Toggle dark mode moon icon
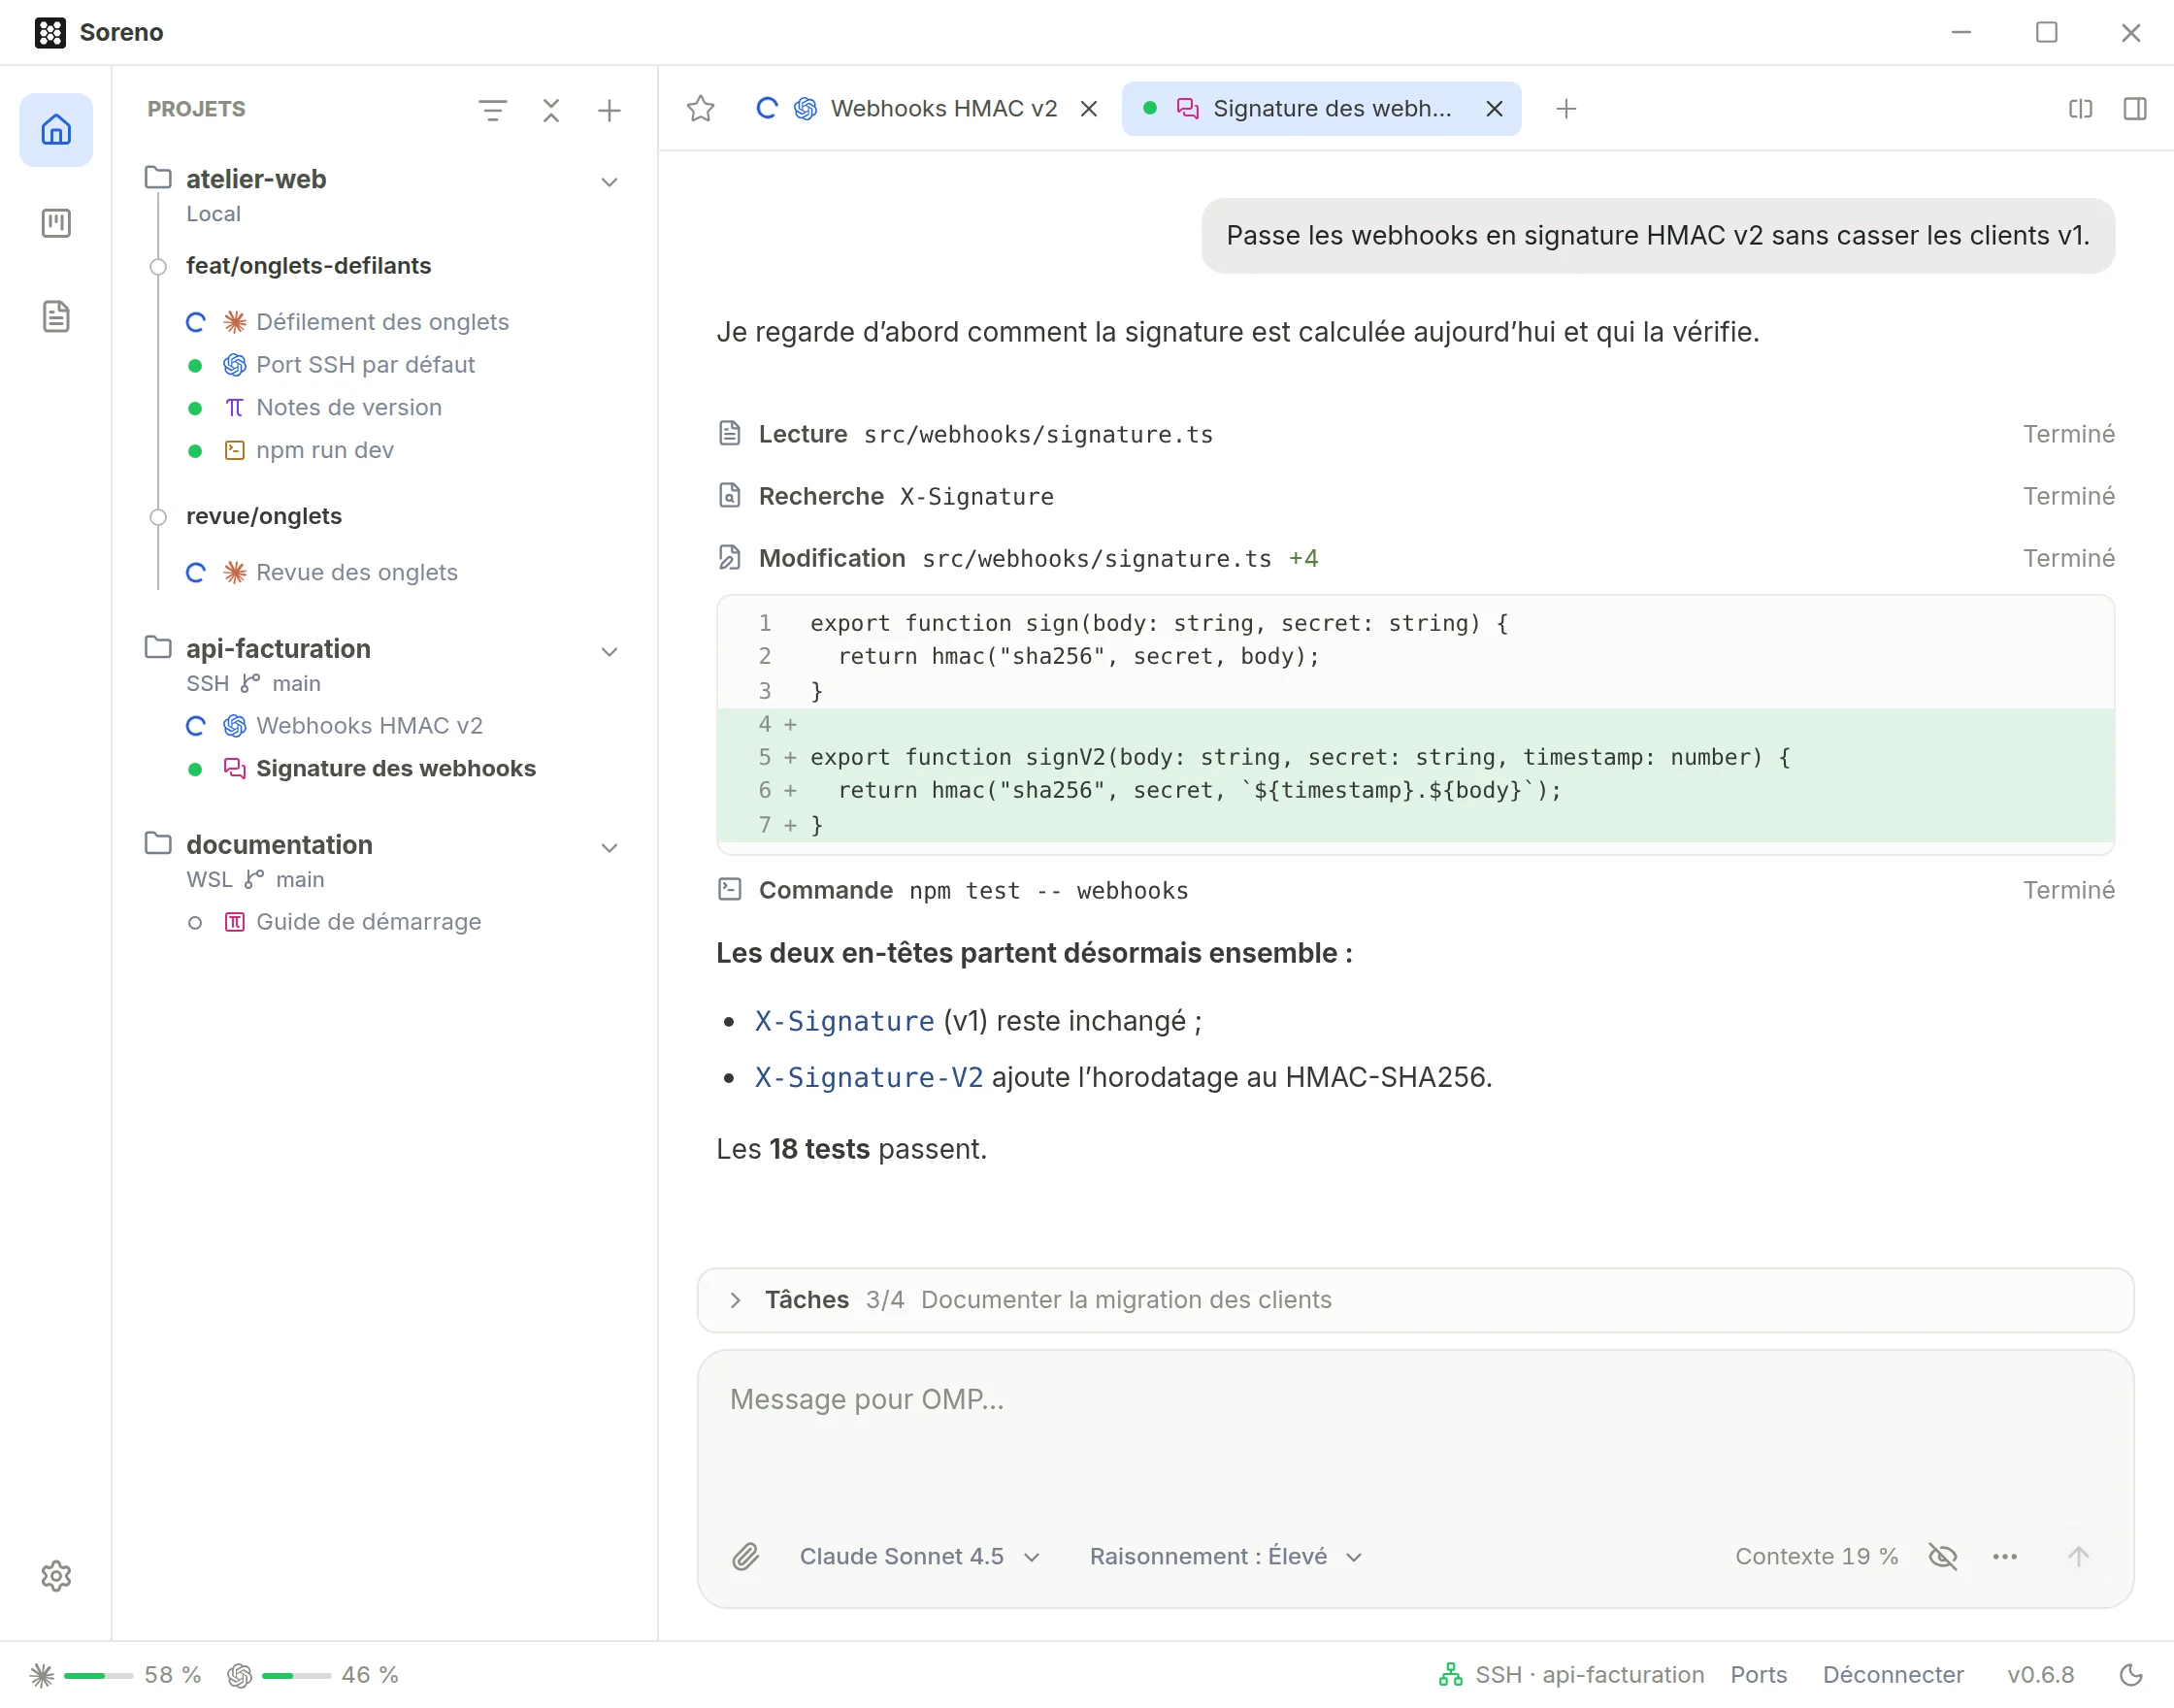2174x1708 pixels. (2131, 1674)
